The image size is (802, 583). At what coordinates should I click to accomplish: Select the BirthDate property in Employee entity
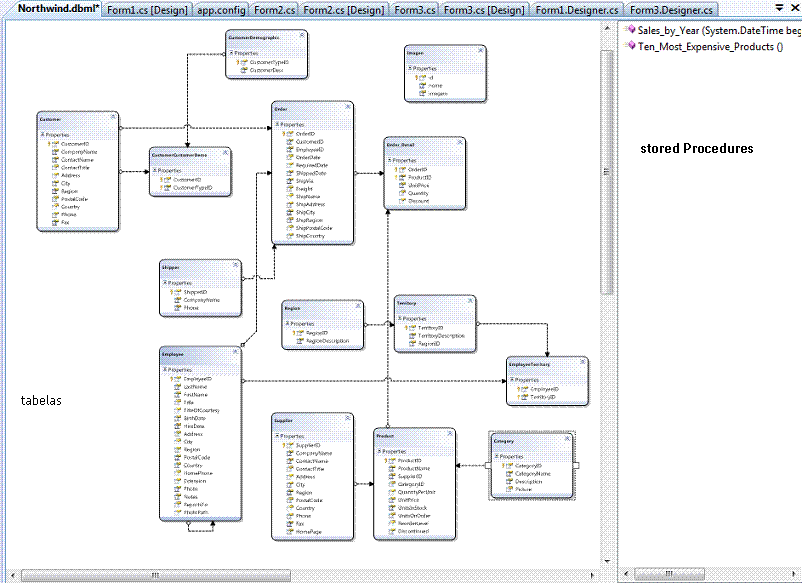(194, 418)
